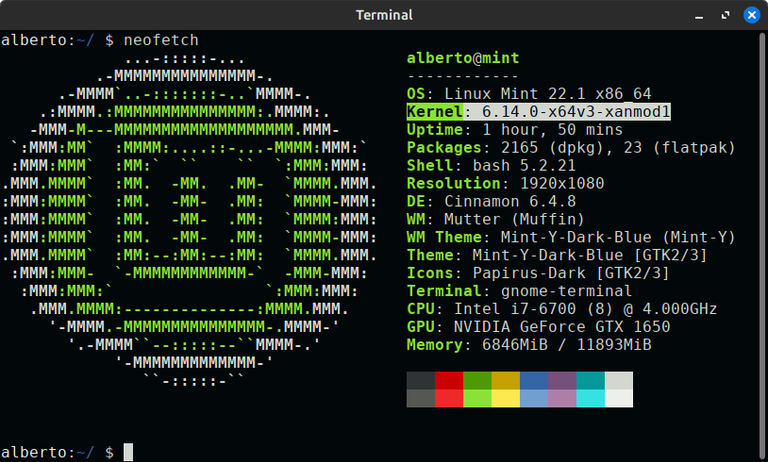Click the 'GPU: NVIDIA GeForce GTX 1650' line
Image resolution: width=768 pixels, height=462 pixels.
tap(538, 327)
